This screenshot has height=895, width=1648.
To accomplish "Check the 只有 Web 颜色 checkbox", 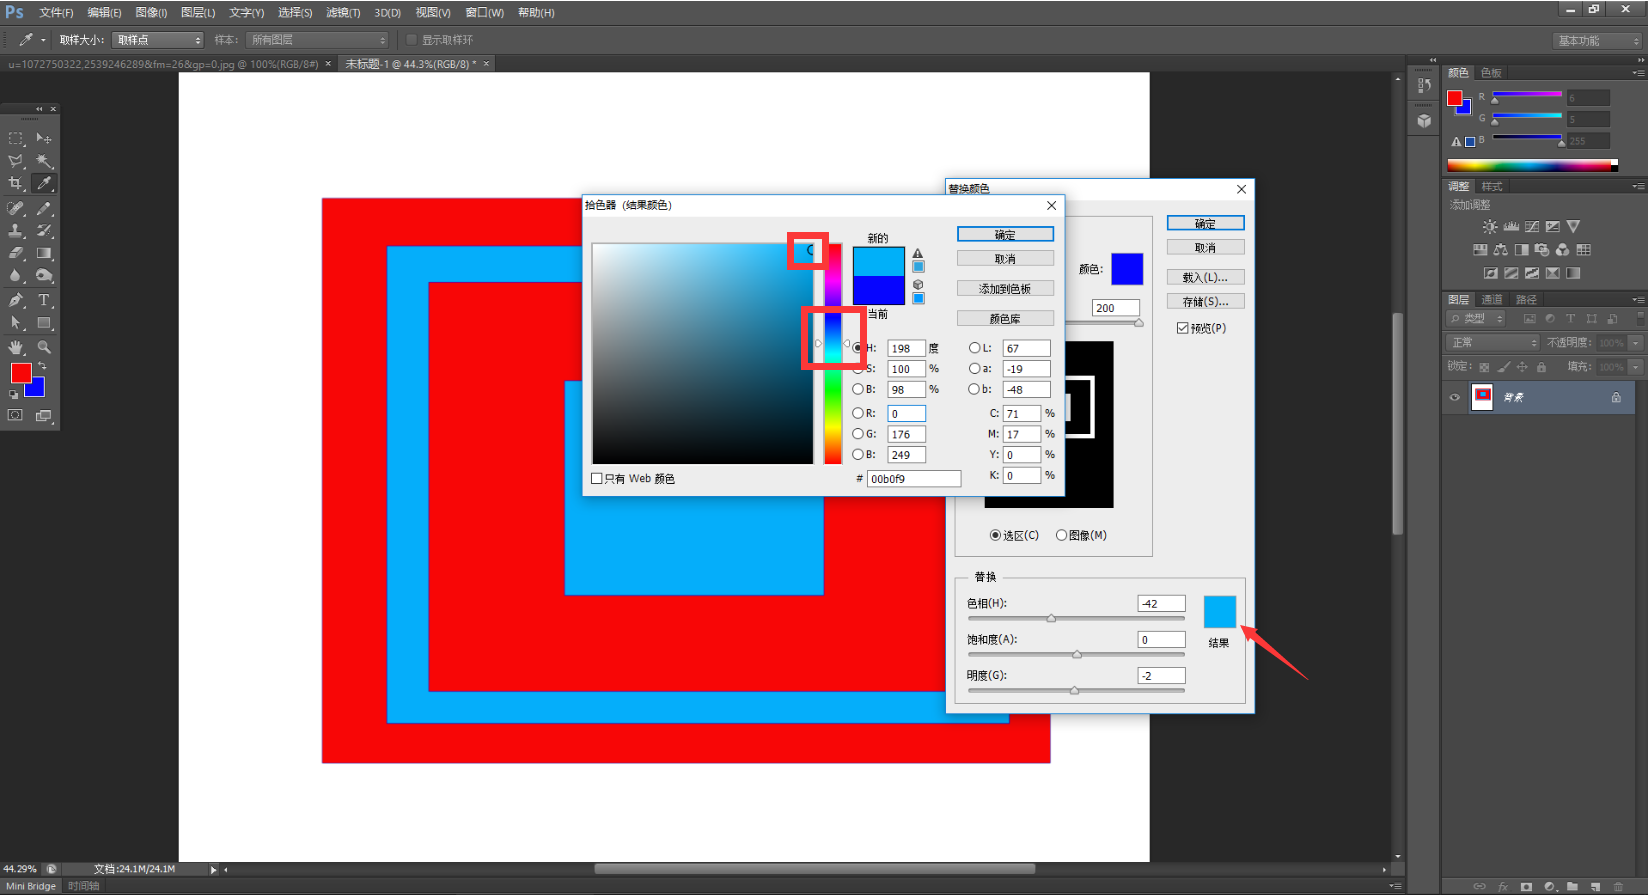I will [x=597, y=479].
